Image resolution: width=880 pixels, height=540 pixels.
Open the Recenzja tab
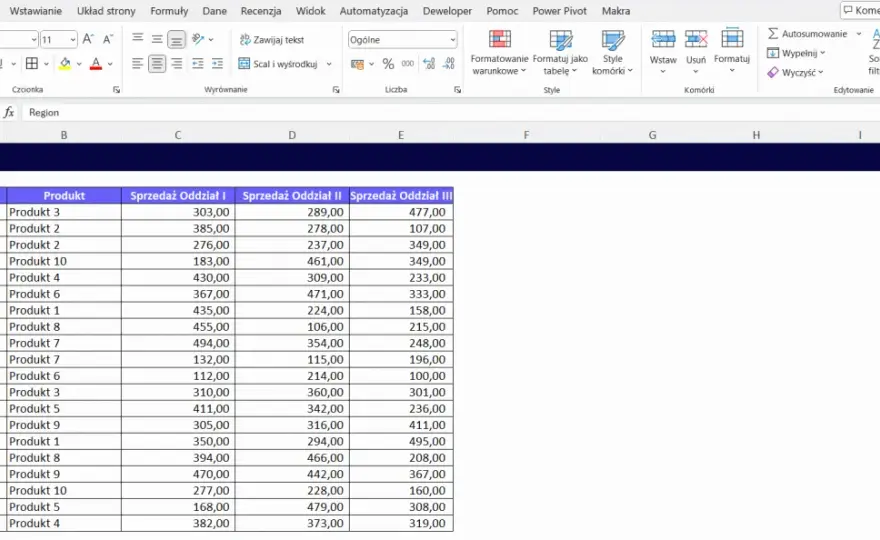[261, 11]
